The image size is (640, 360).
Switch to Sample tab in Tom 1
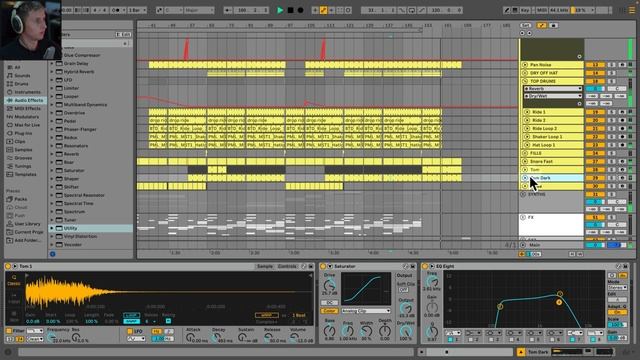pyautogui.click(x=264, y=266)
